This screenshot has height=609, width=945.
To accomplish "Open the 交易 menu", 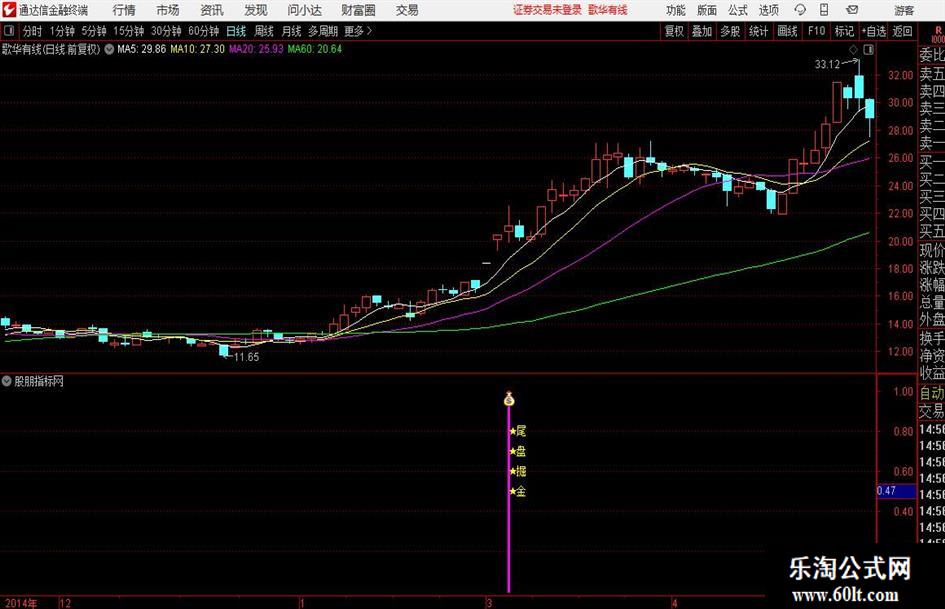I will coord(407,10).
